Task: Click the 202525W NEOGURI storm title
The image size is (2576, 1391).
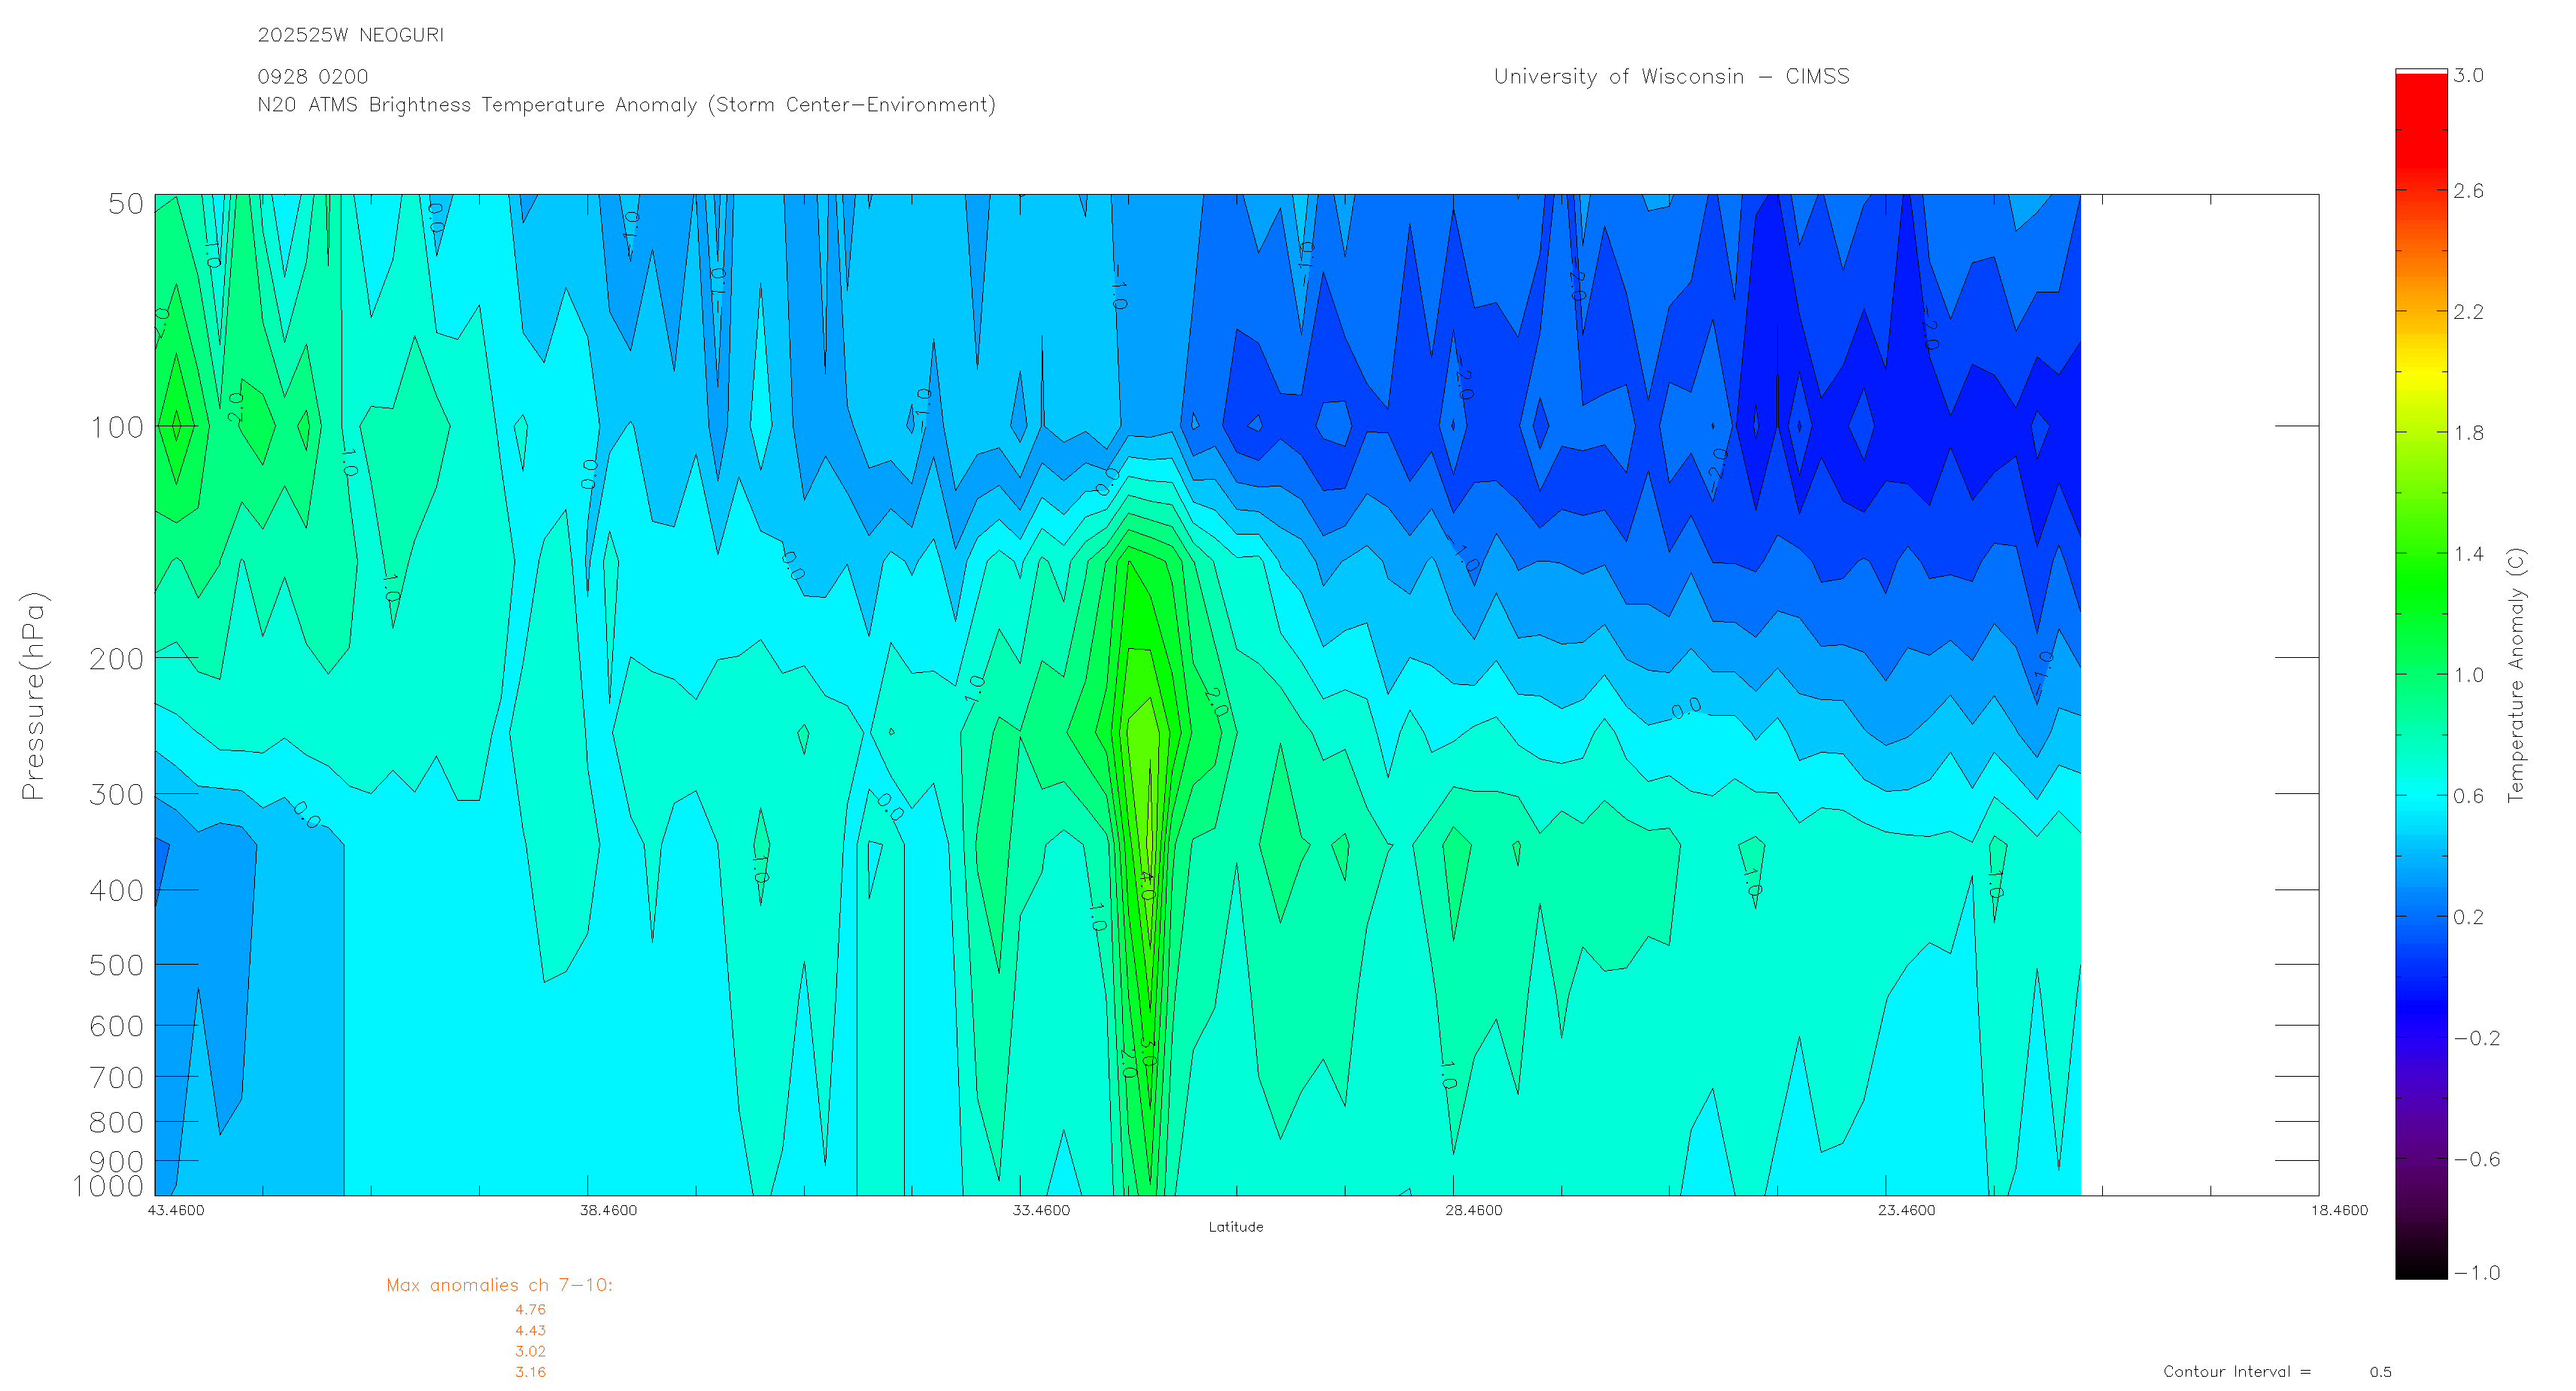Action: point(350,35)
